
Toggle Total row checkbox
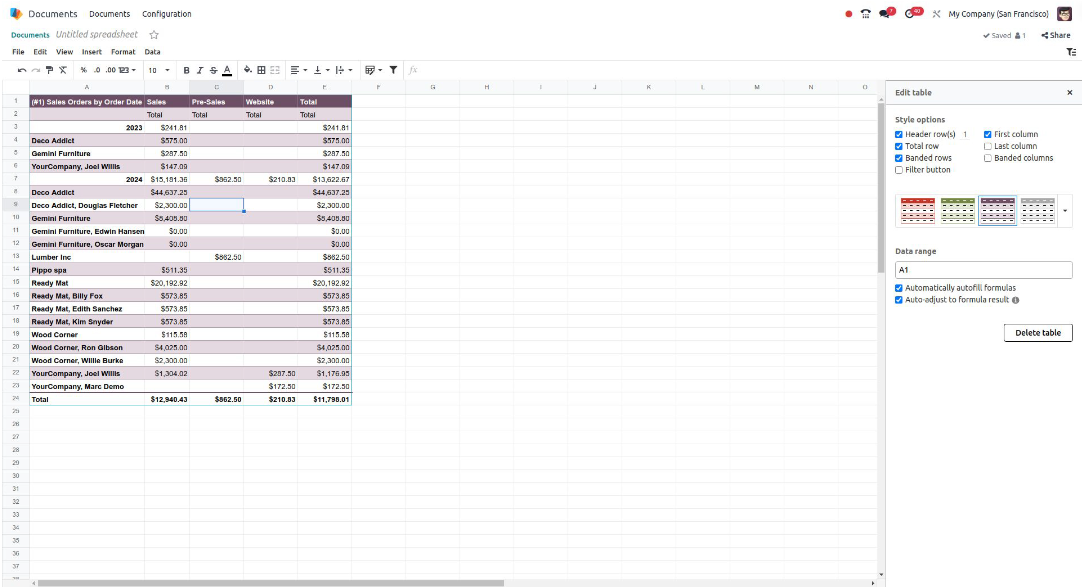[x=899, y=146]
